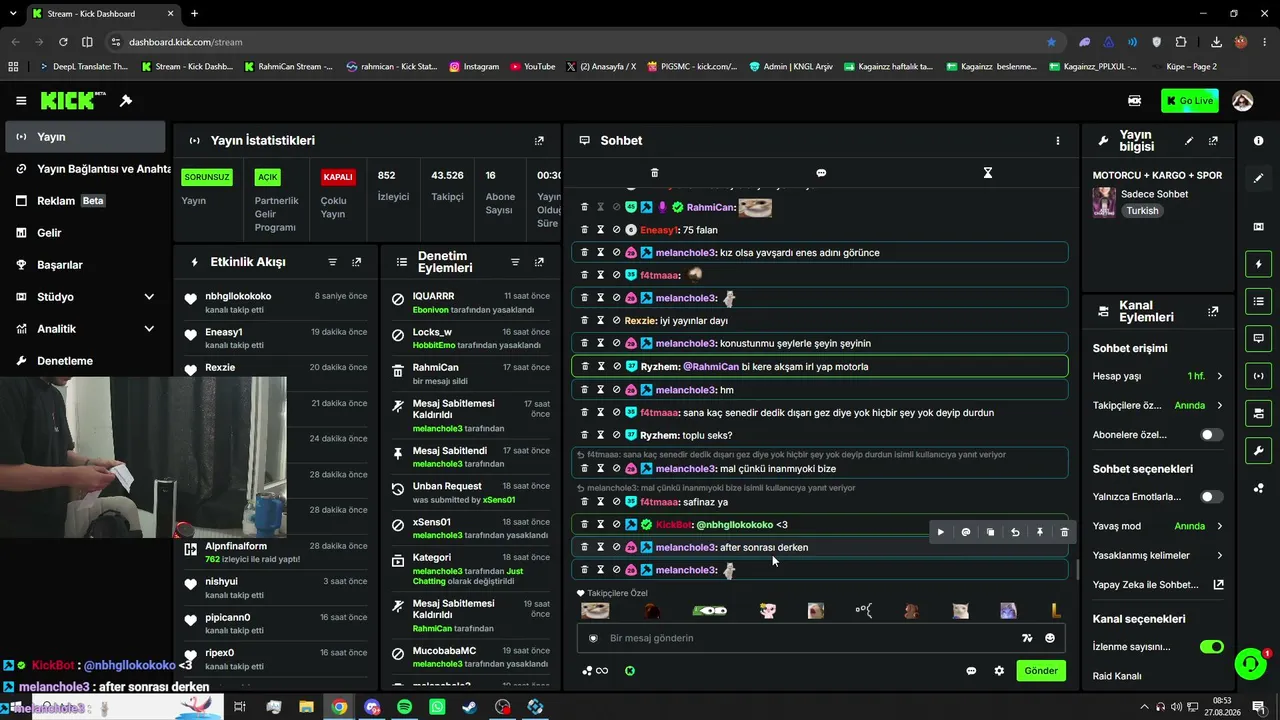Click the trash icon under Sohbet header
1280x720 pixels.
[x=655, y=173]
